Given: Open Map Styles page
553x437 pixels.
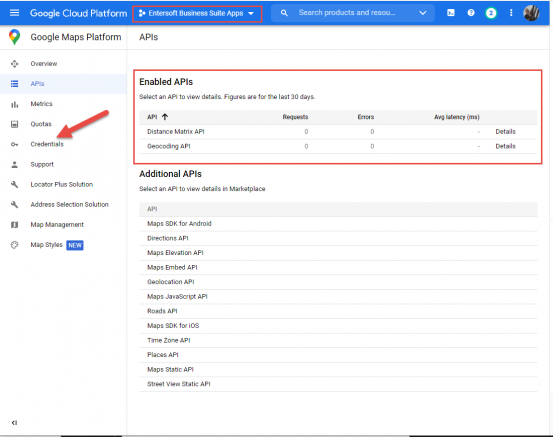Looking at the screenshot, I should pos(47,245).
